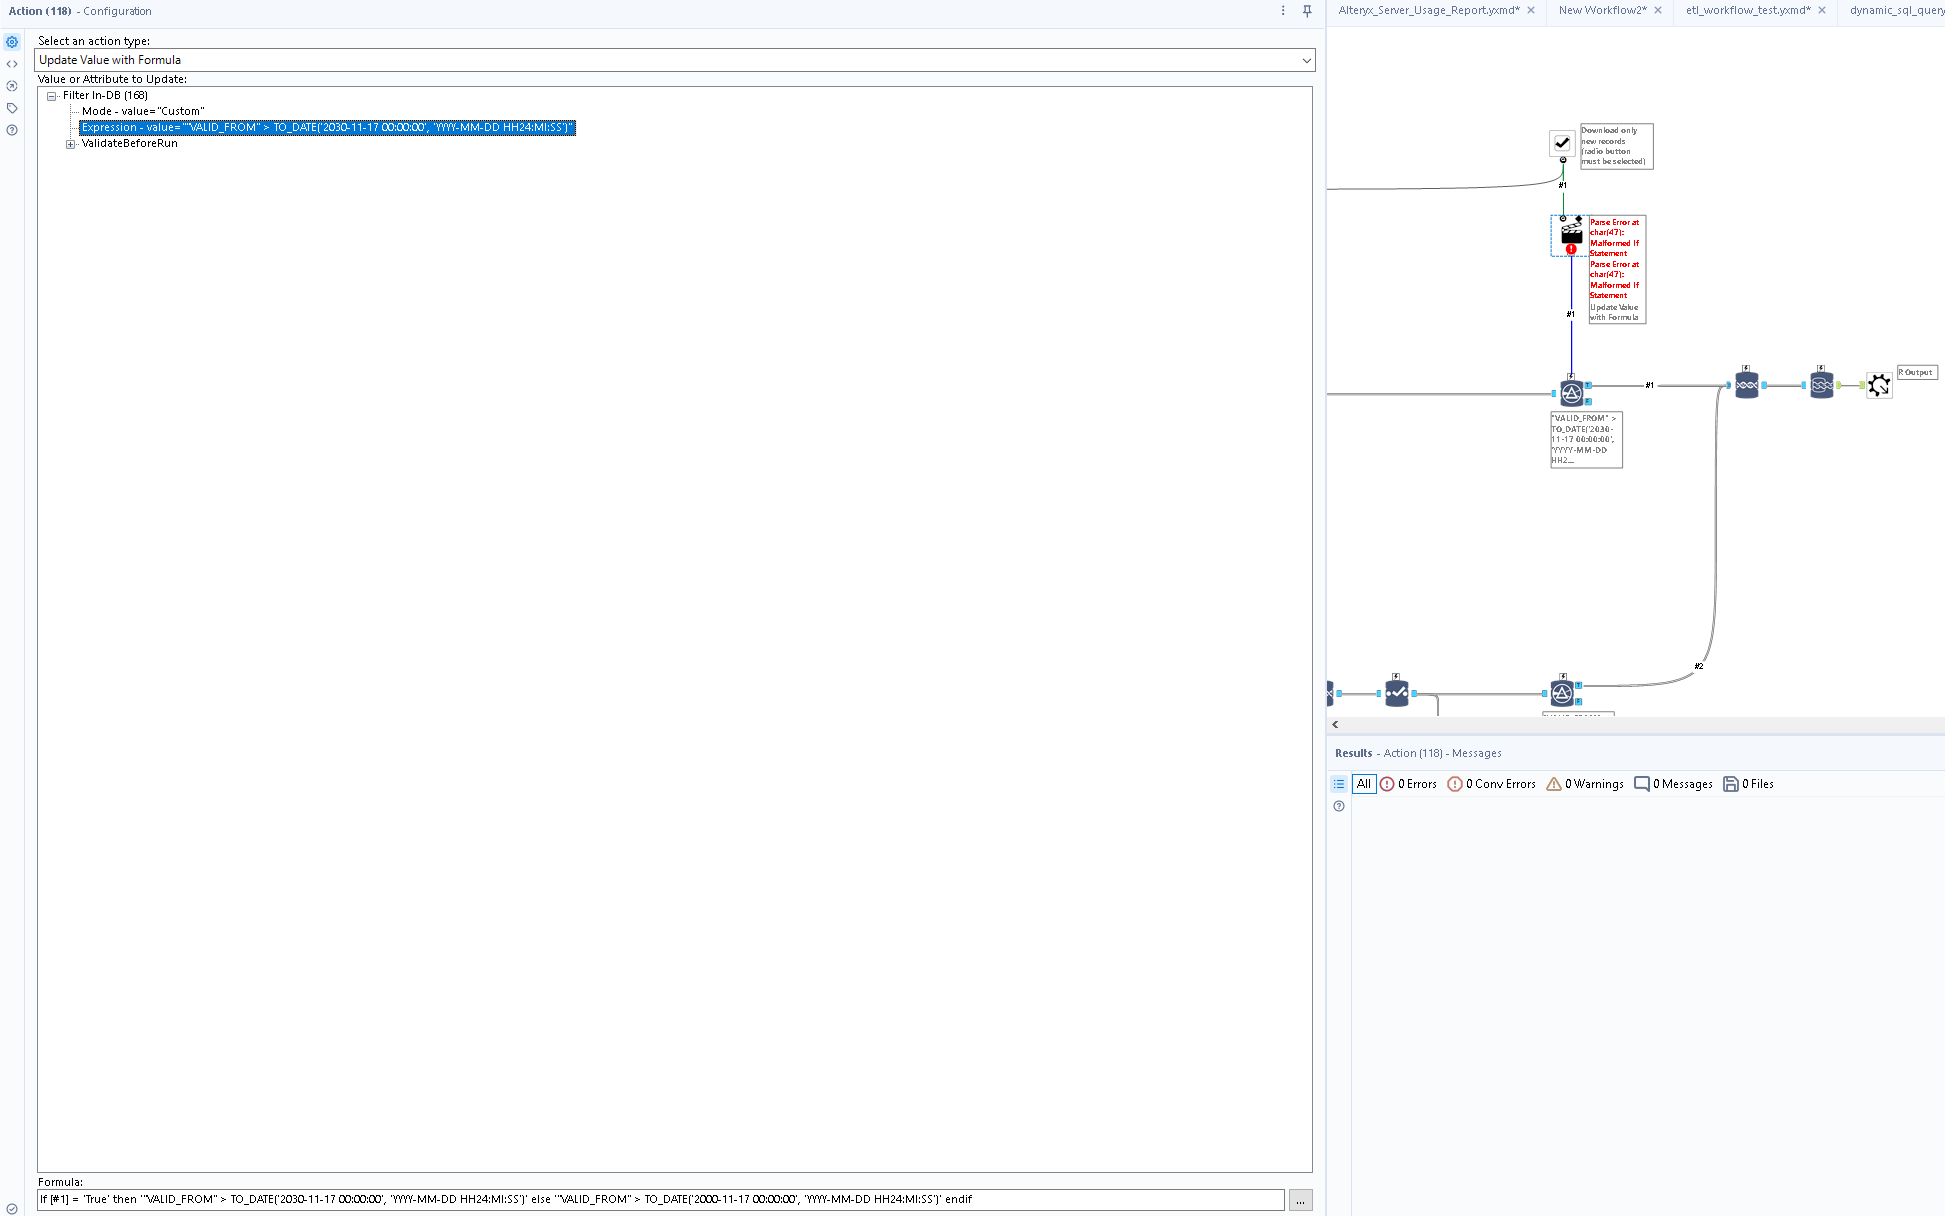Click the Parse Error annotation on Action tool
Image resolution: width=1945 pixels, height=1216 pixels.
(1617, 270)
